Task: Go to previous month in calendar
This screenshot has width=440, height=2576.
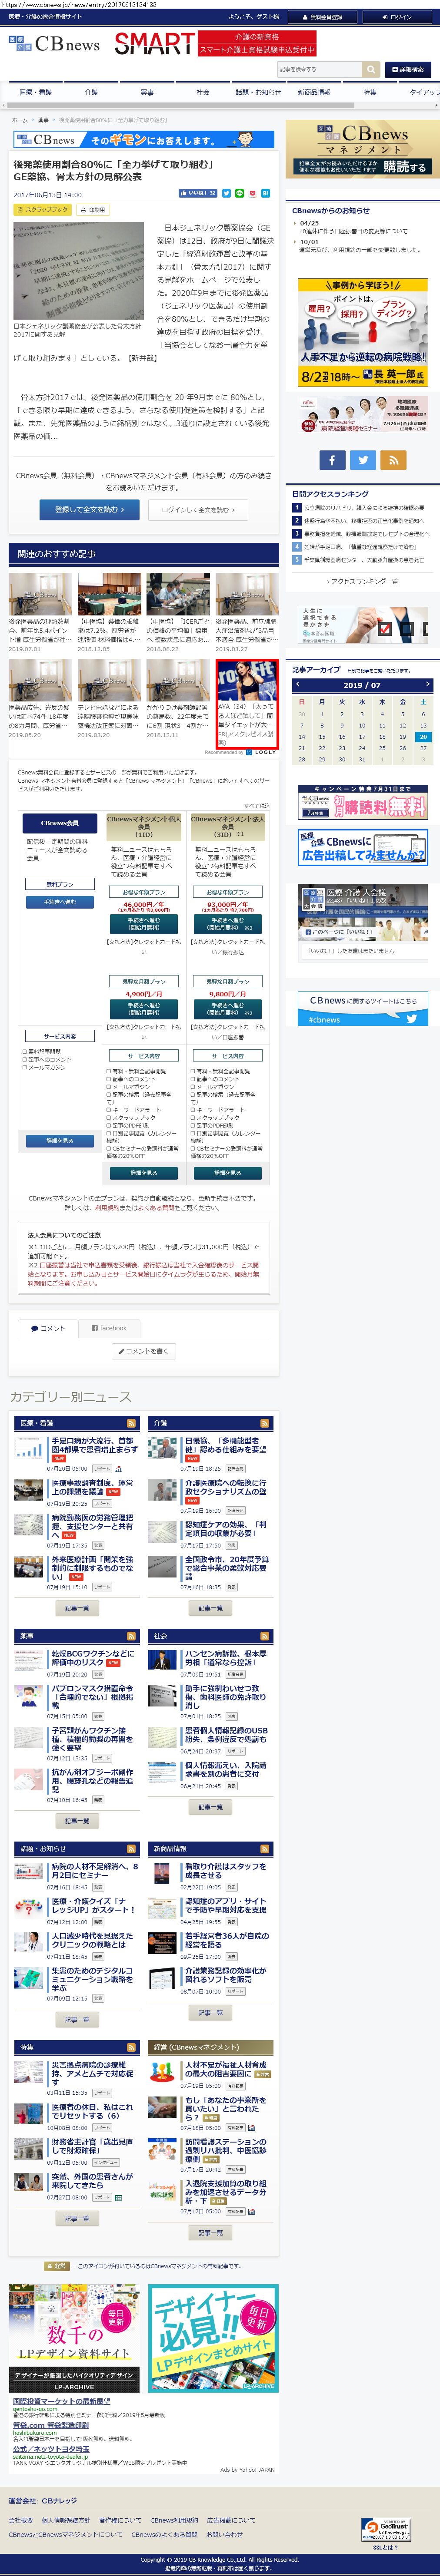Action: [297, 685]
